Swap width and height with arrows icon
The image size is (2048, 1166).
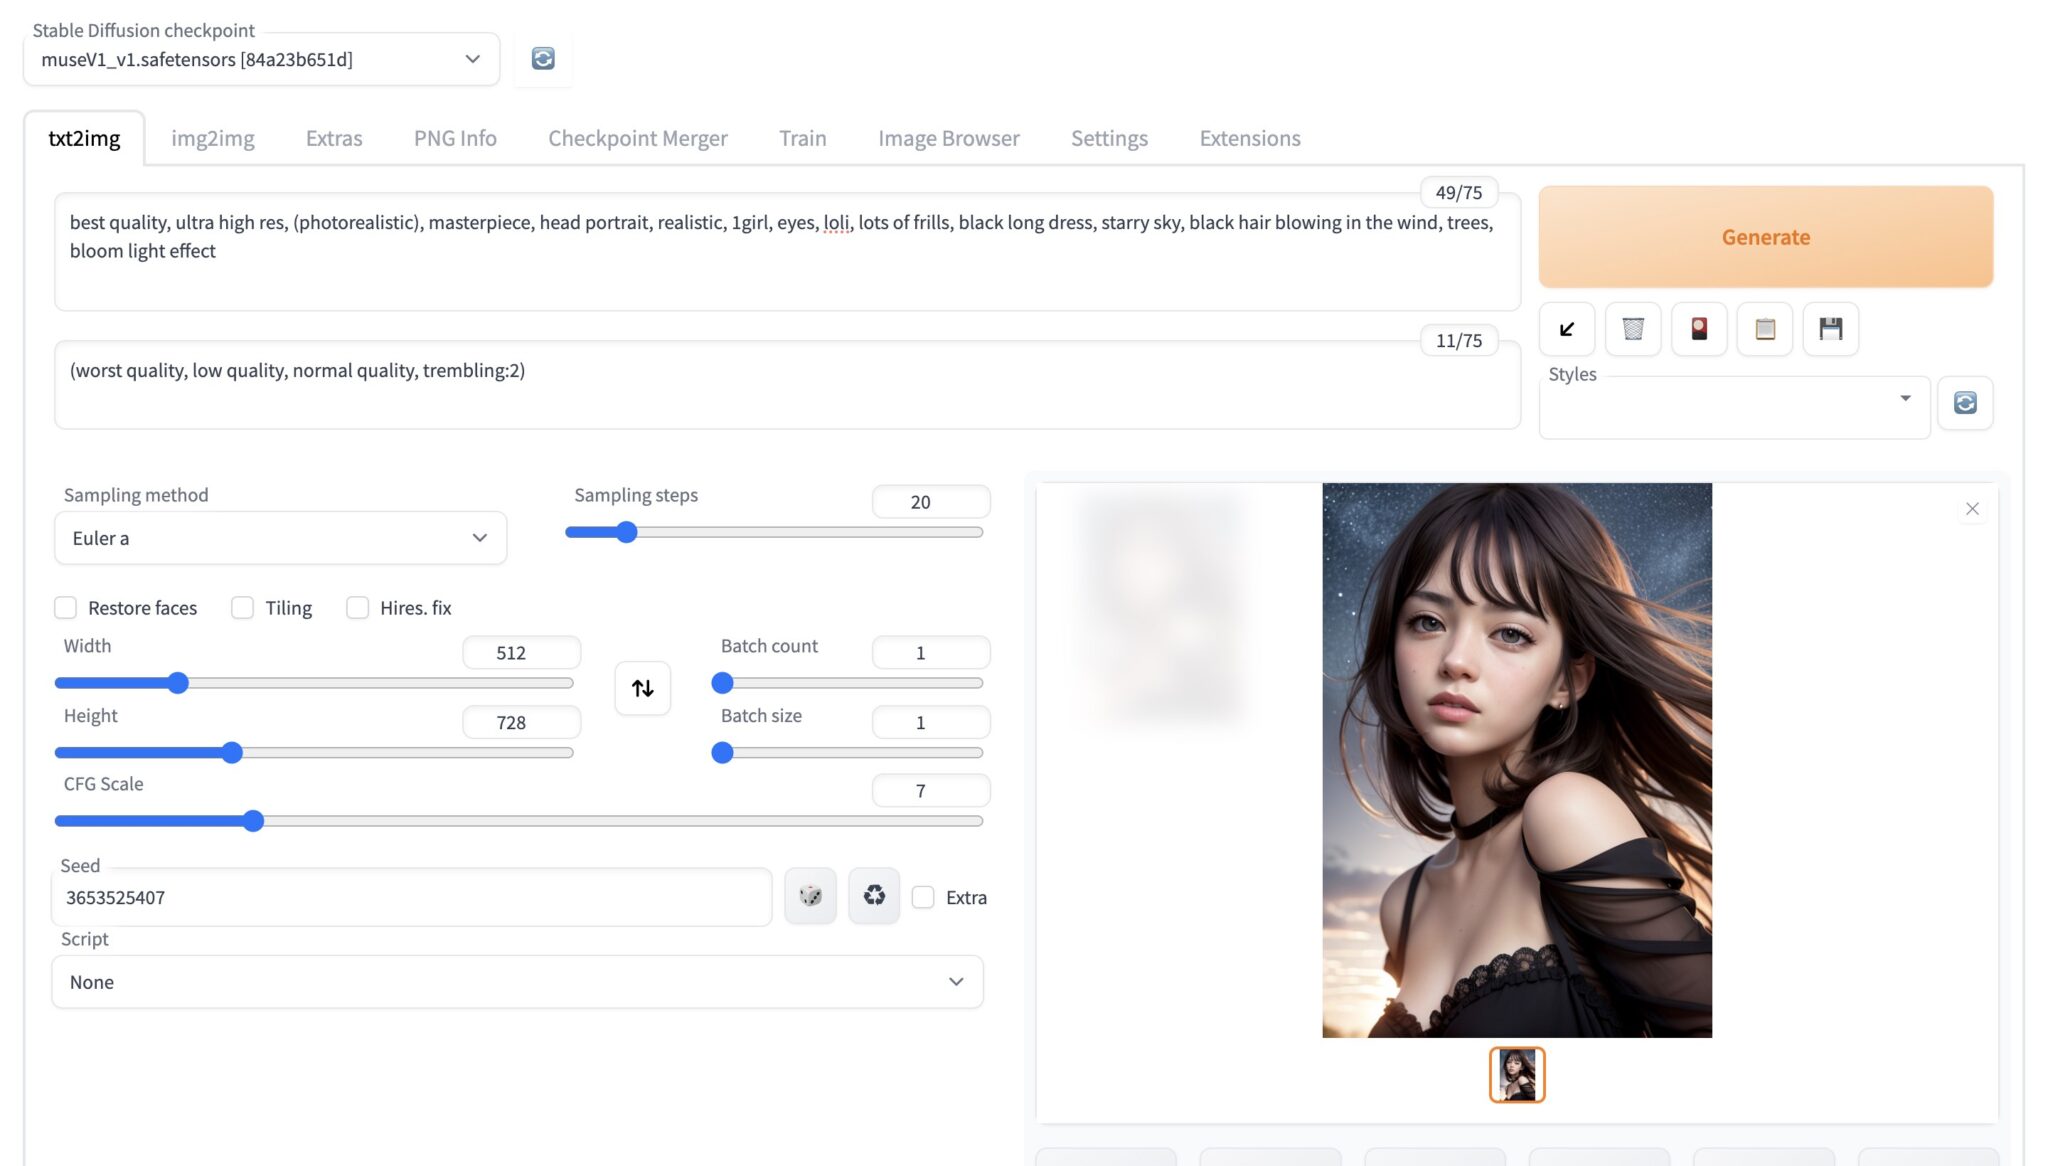coord(642,688)
